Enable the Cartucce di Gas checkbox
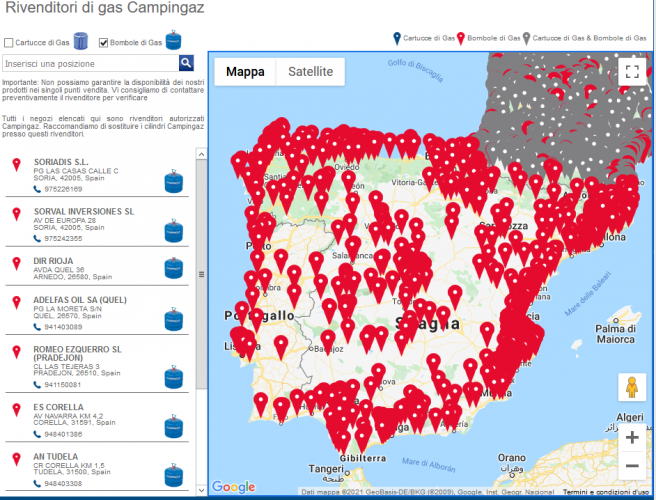The image size is (656, 500). [x=9, y=43]
